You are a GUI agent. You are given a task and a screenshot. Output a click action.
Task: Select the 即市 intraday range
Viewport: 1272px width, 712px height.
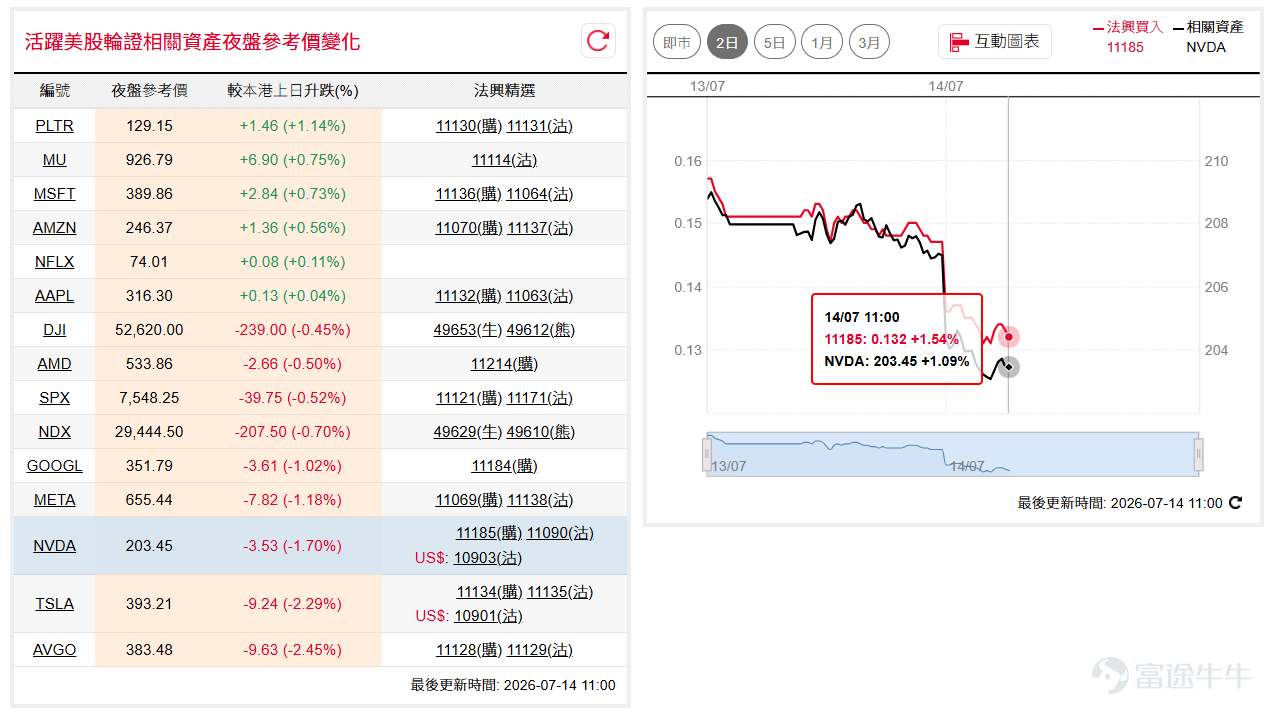point(677,43)
